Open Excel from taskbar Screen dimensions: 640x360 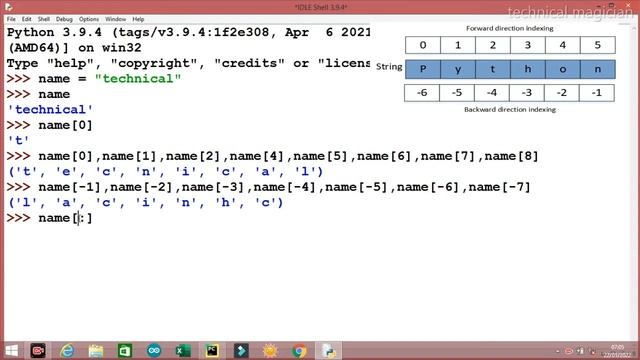click(x=183, y=351)
